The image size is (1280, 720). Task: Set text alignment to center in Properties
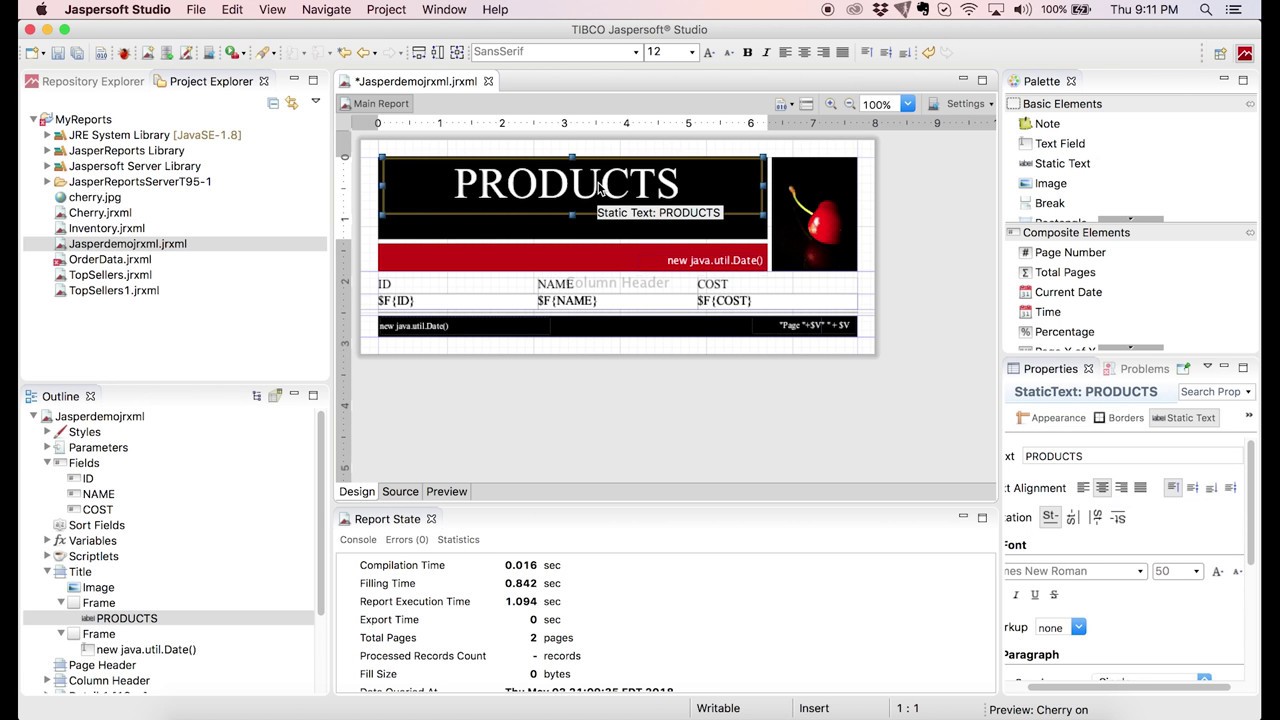click(x=1102, y=488)
